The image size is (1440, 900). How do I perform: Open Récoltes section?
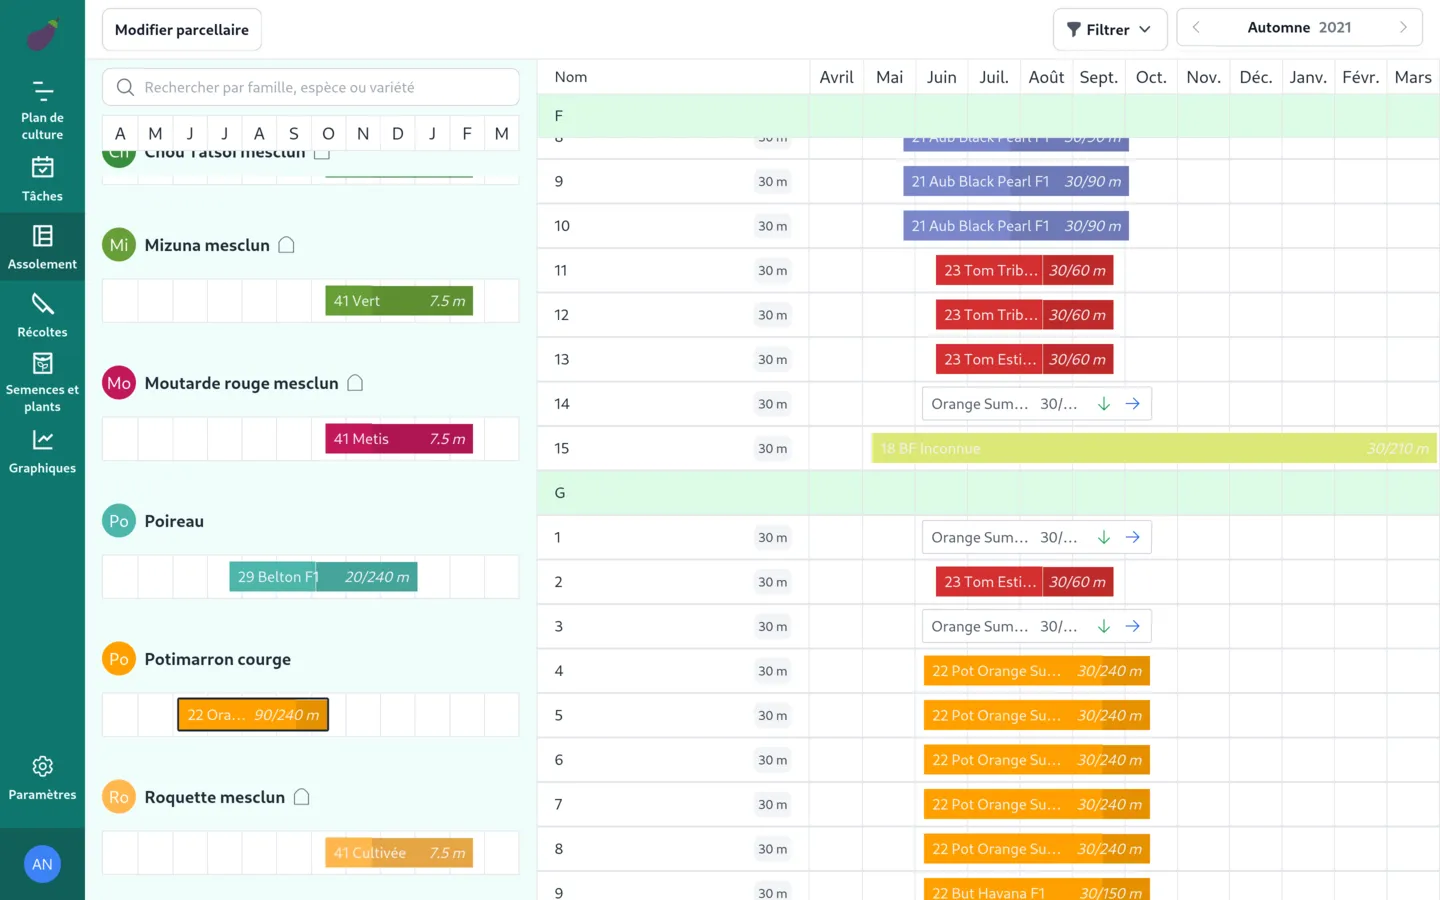(42, 315)
